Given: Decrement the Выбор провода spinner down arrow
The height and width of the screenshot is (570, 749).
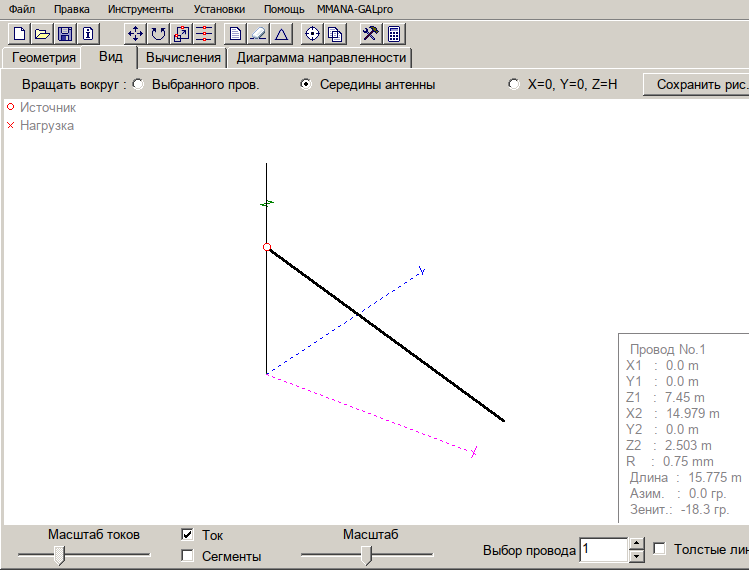Looking at the screenshot, I should point(636,556).
